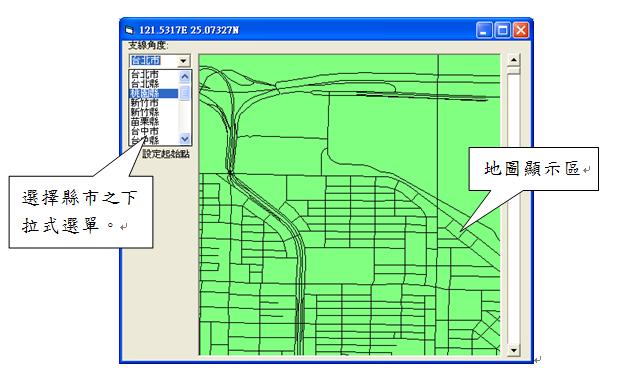Click the 設定起始點 button
This screenshot has width=617, height=370.
coord(166,154)
